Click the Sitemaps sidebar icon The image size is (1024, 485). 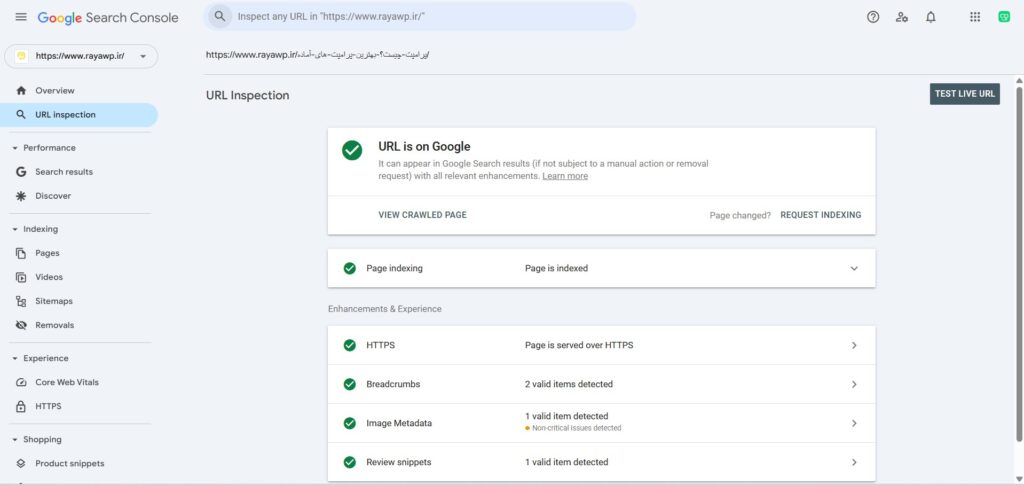tap(21, 301)
